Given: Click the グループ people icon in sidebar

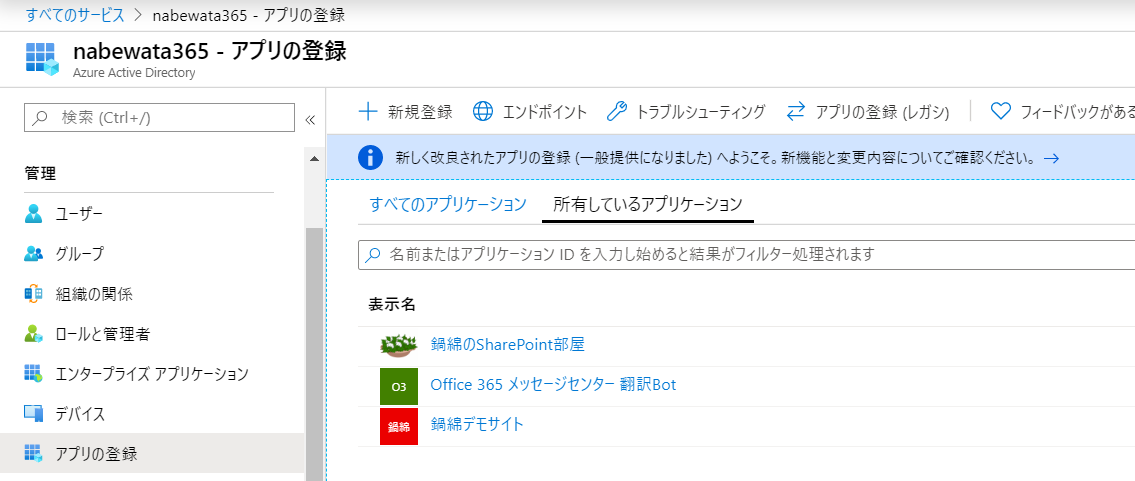Looking at the screenshot, I should [34, 254].
